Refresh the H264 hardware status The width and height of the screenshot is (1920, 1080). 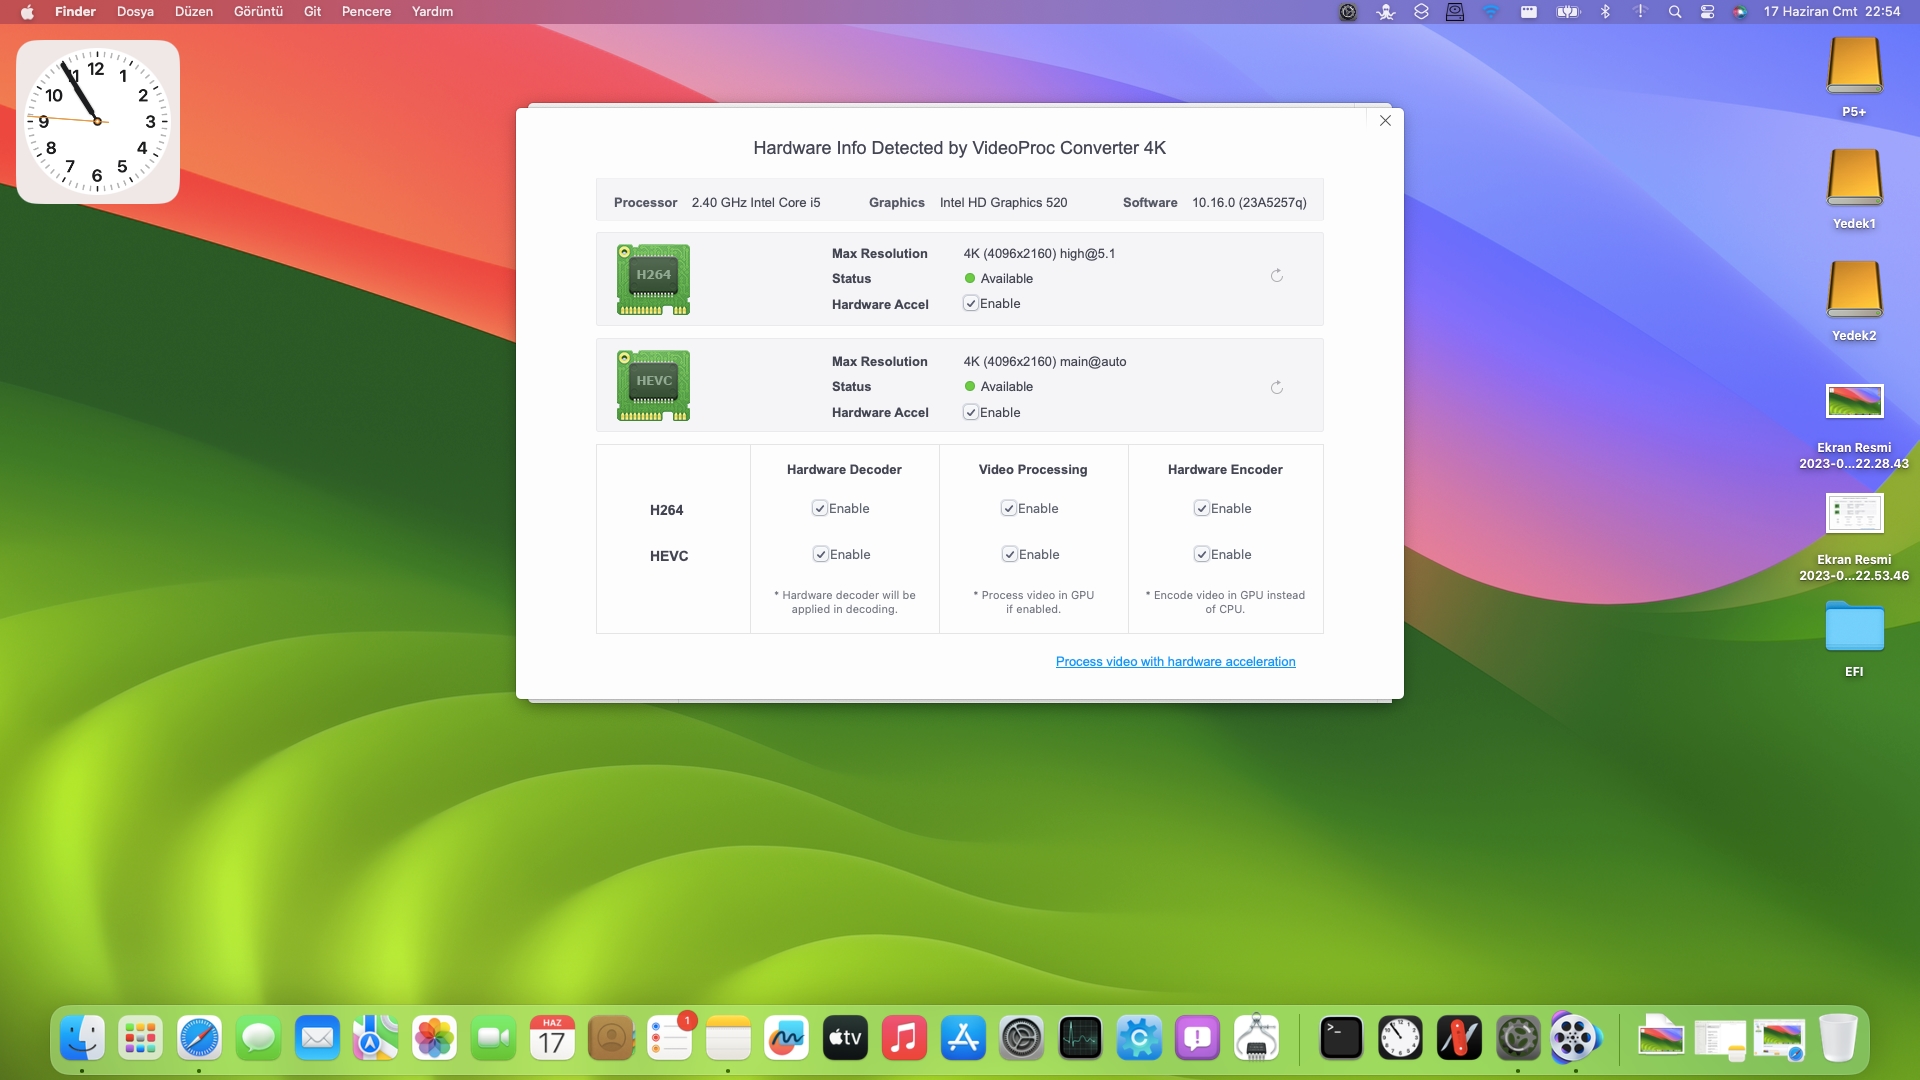coord(1277,276)
